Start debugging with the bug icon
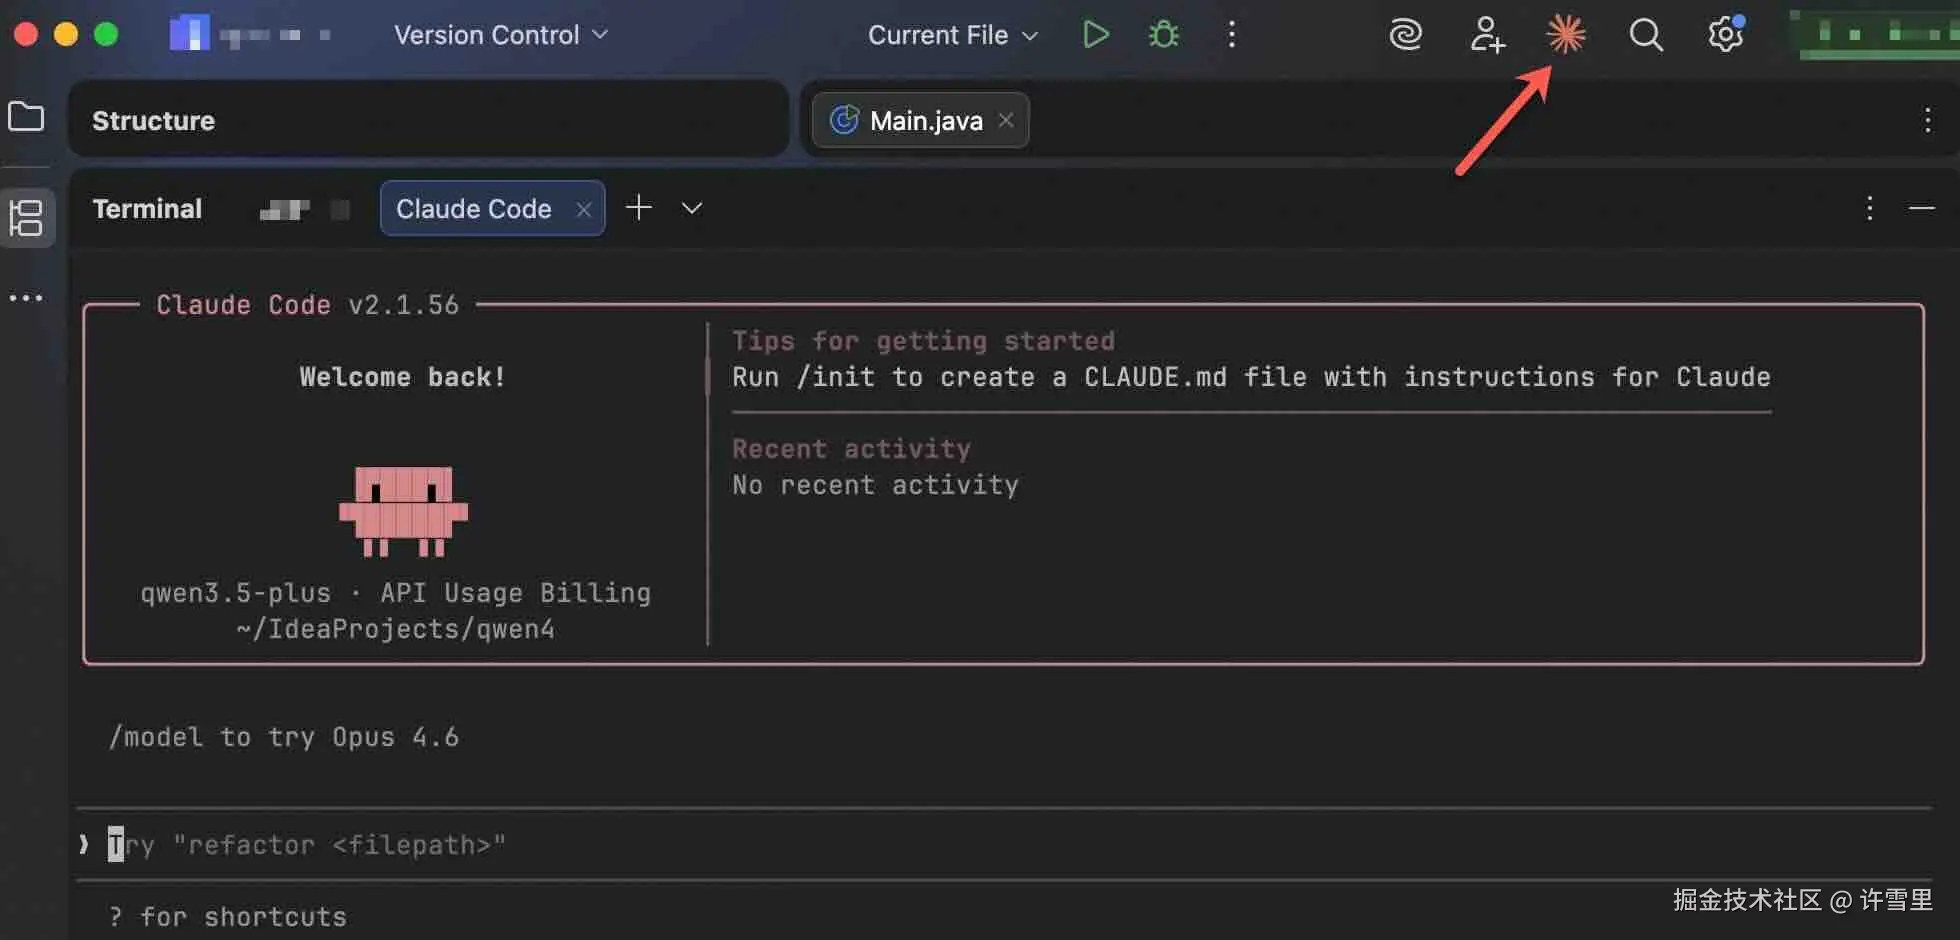This screenshot has height=940, width=1960. 1164,35
